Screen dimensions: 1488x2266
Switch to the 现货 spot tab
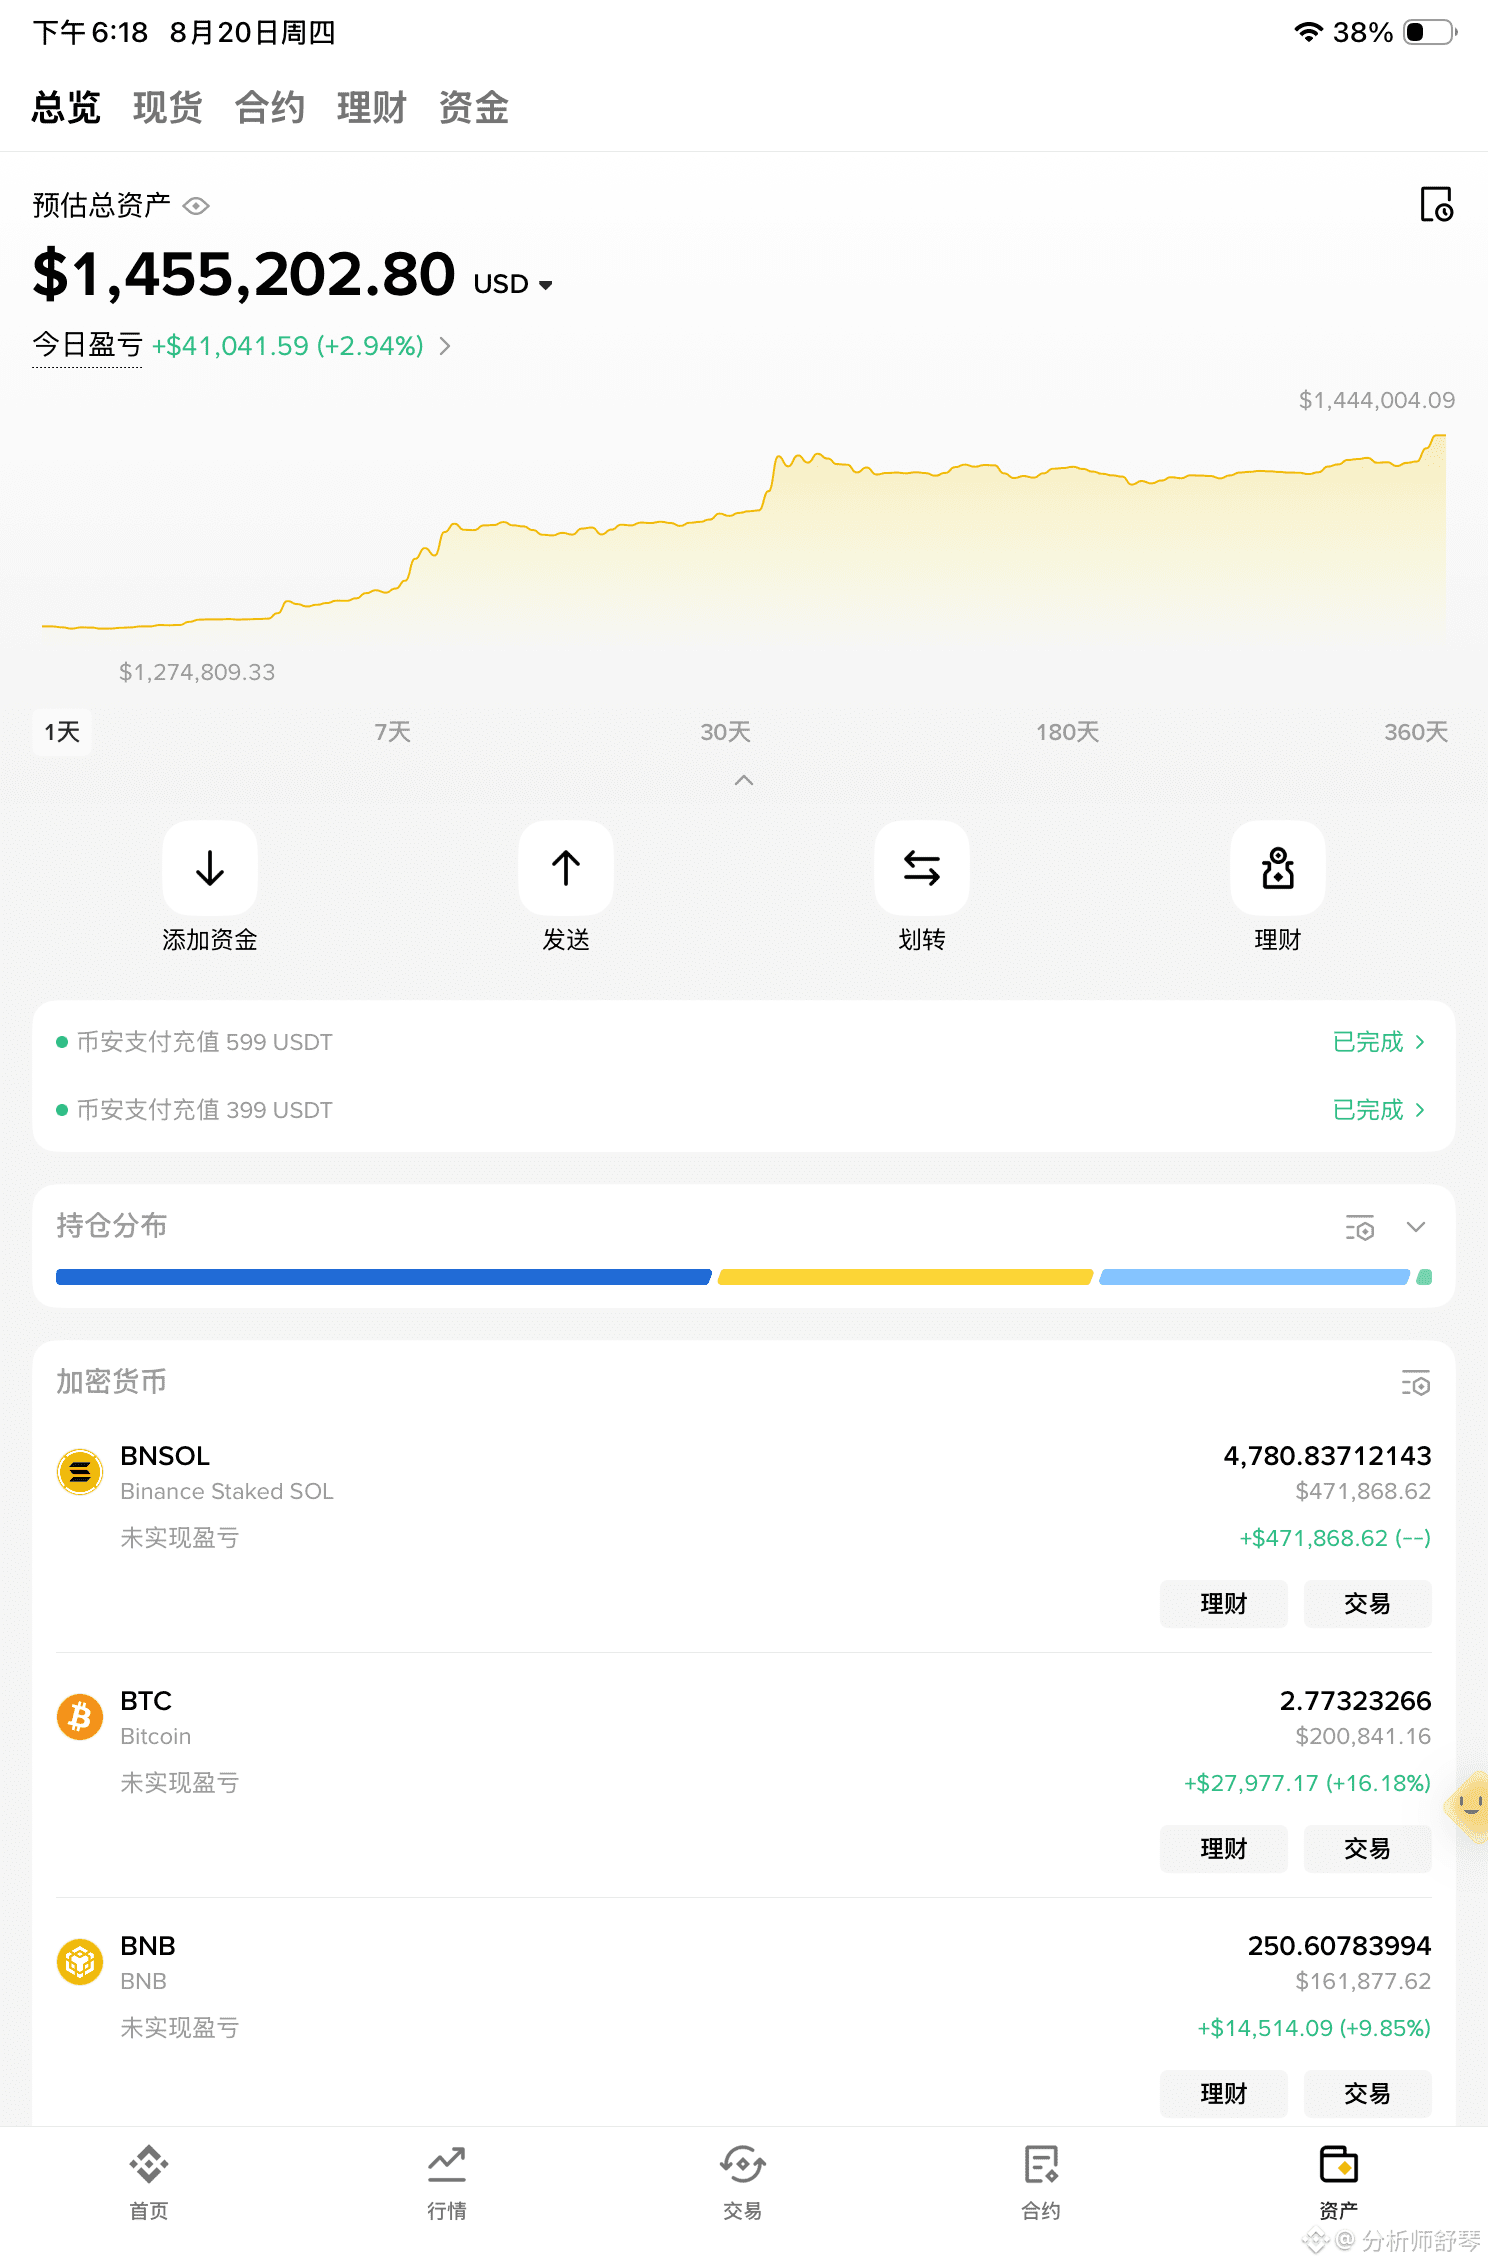[168, 107]
